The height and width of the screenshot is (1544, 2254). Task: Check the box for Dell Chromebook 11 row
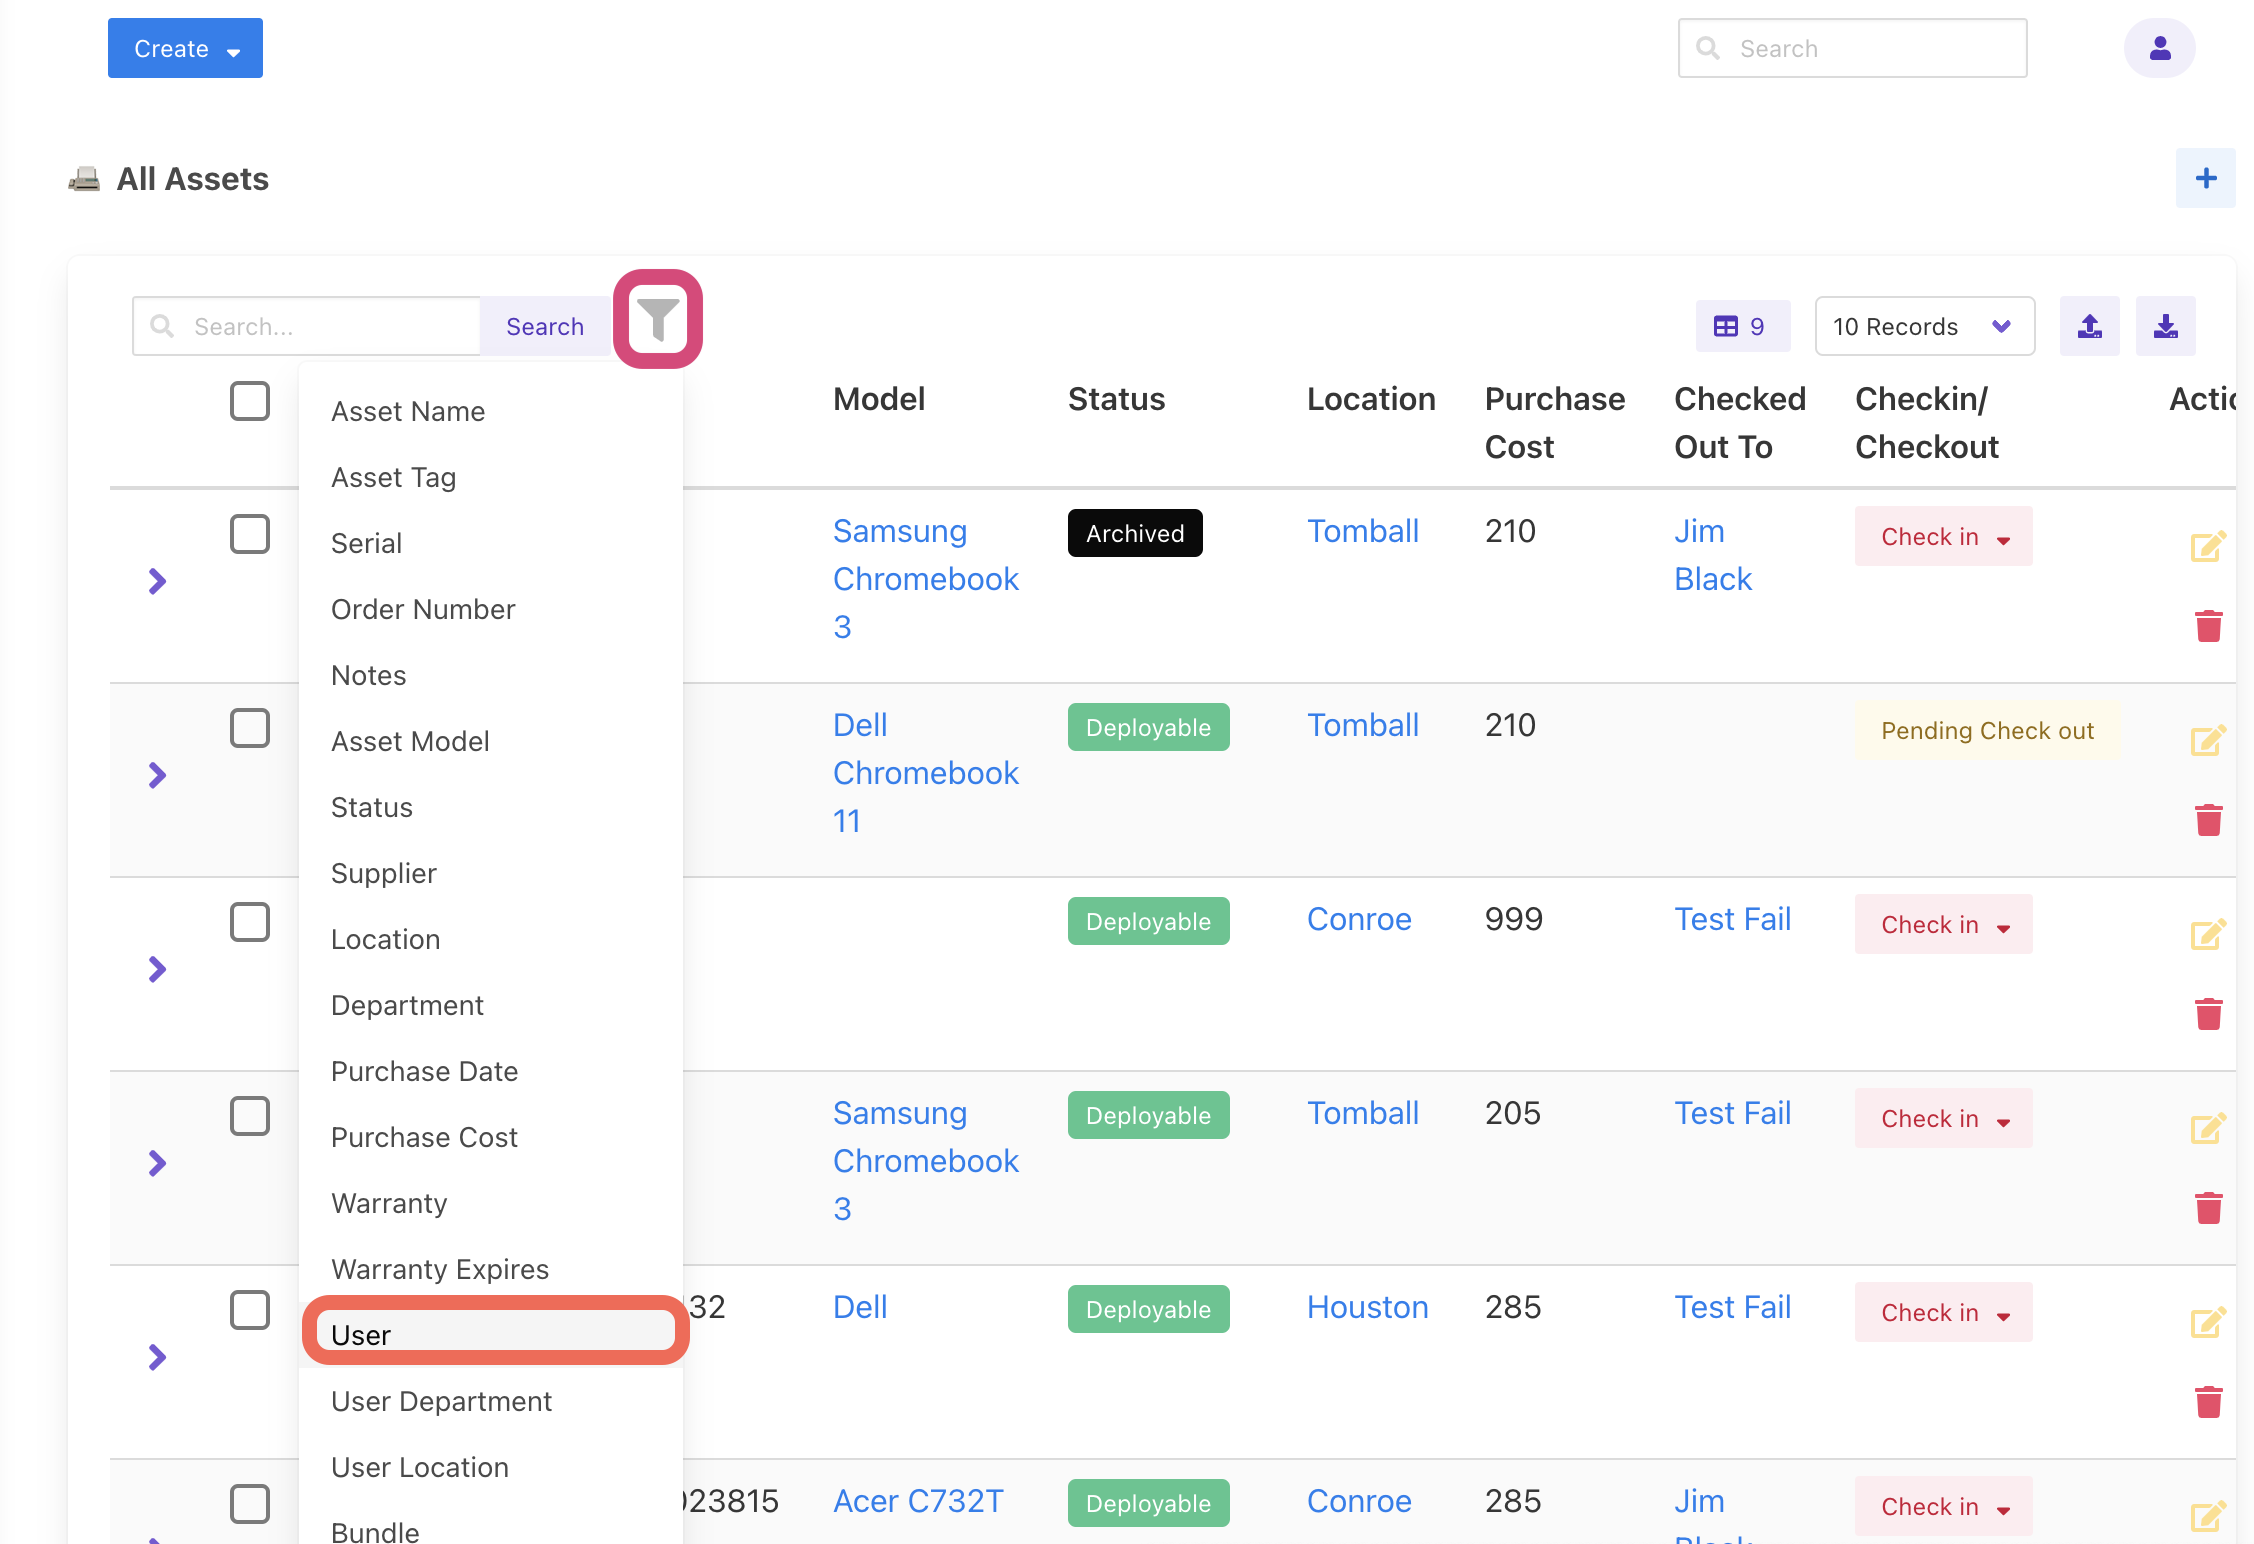tap(250, 728)
